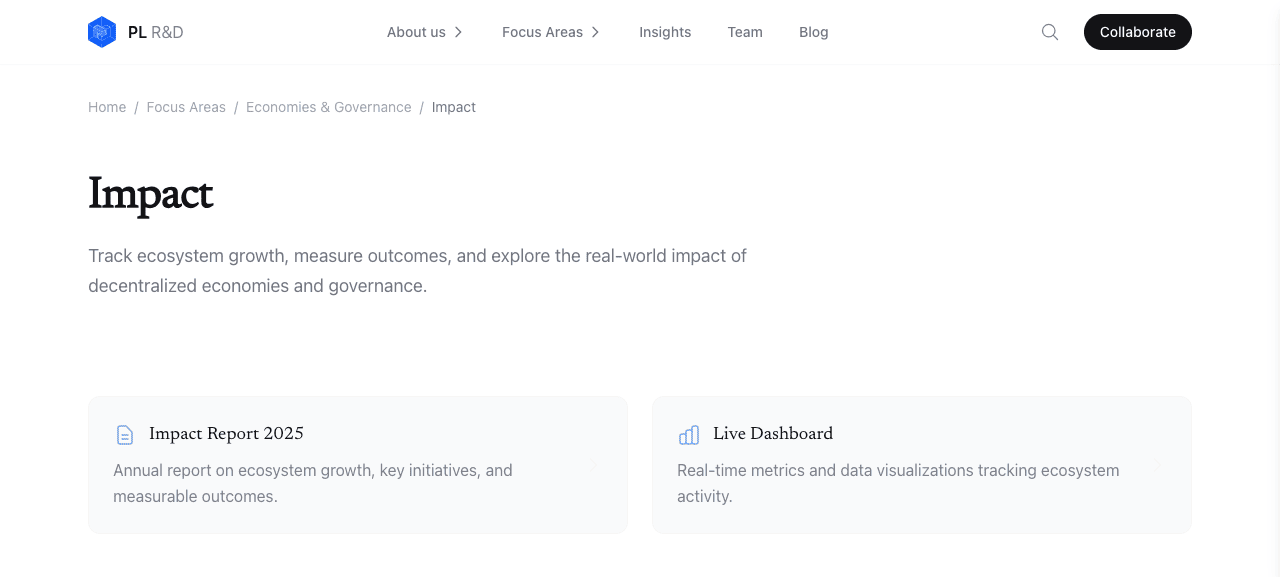This screenshot has width=1280, height=577.
Task: Select Focus Areas in the breadcrumb
Action: [186, 107]
